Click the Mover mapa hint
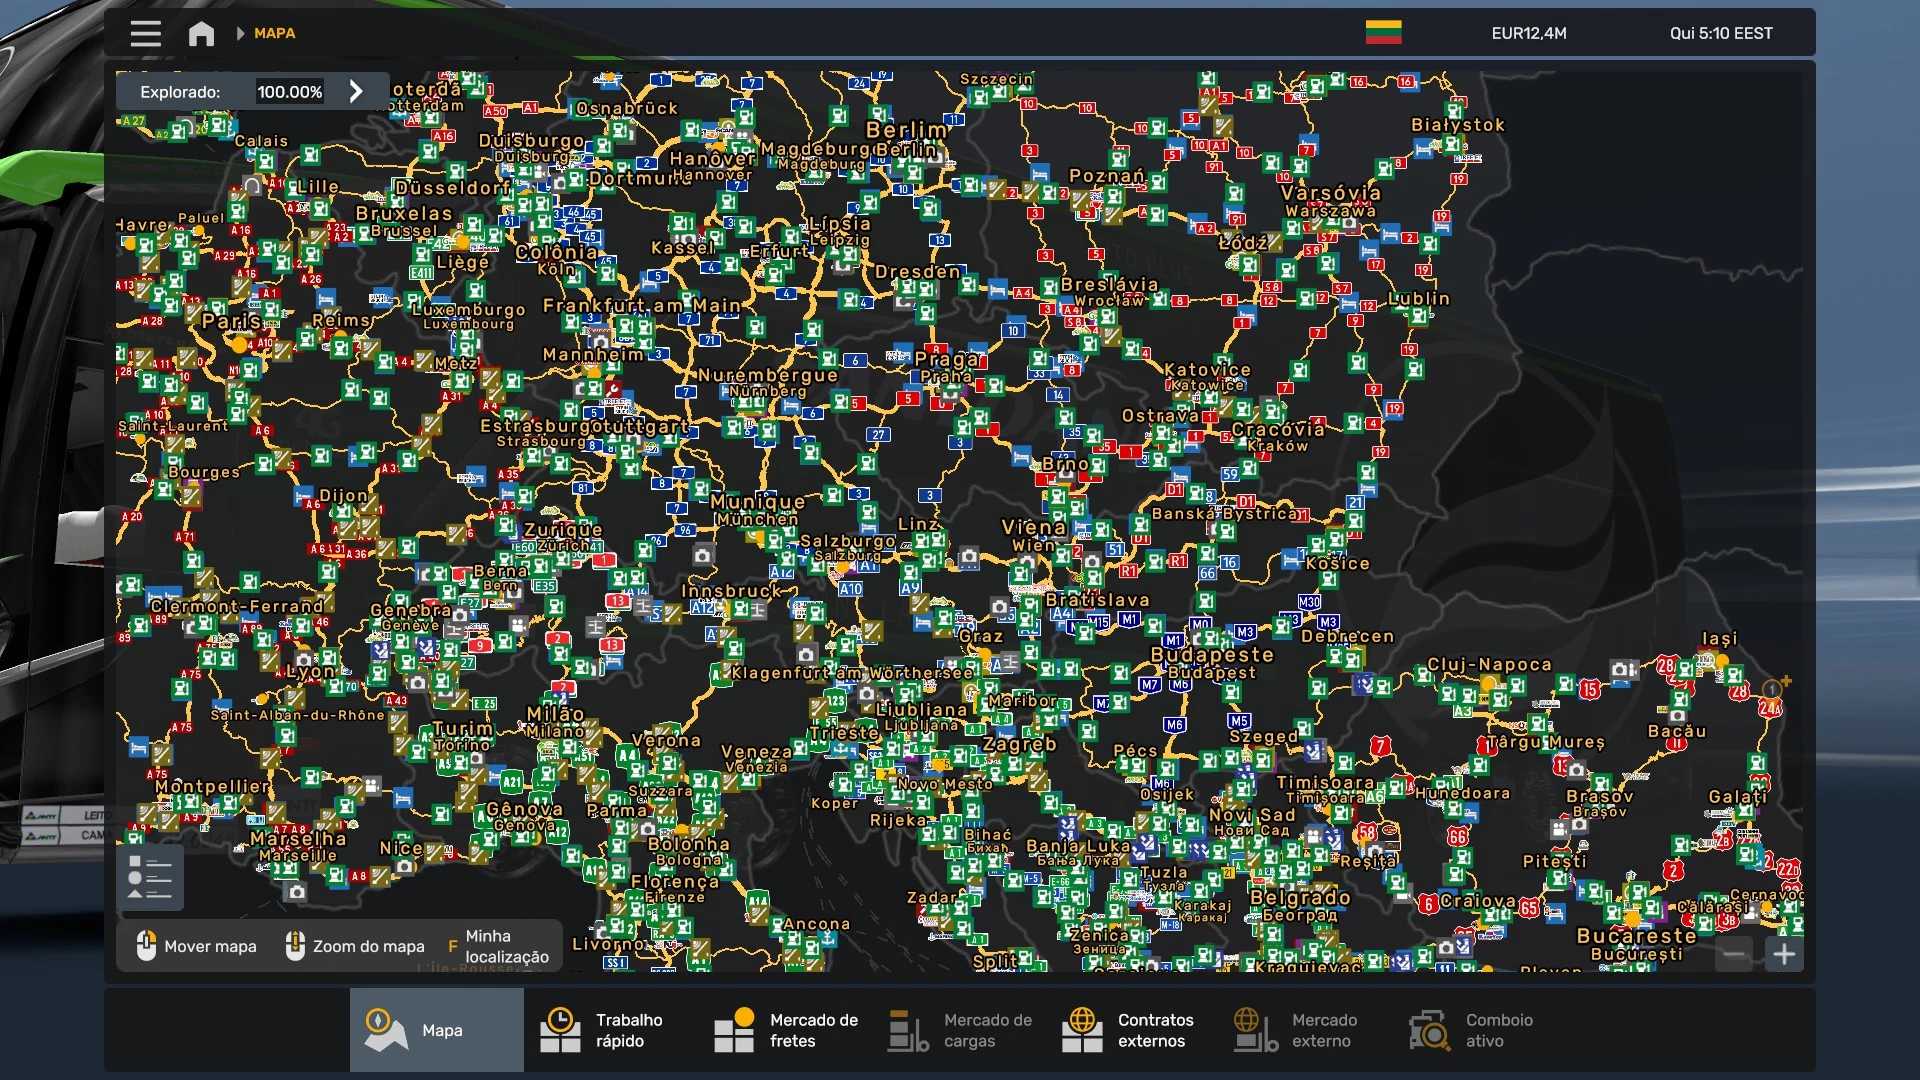This screenshot has height=1080, width=1920. [x=197, y=946]
